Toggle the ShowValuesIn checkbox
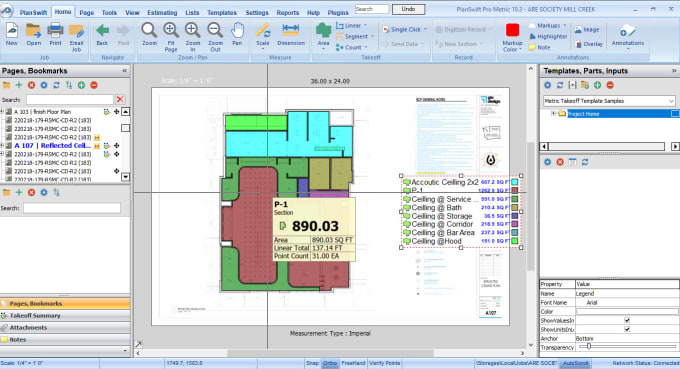This screenshot has height=369, width=680. 627,320
